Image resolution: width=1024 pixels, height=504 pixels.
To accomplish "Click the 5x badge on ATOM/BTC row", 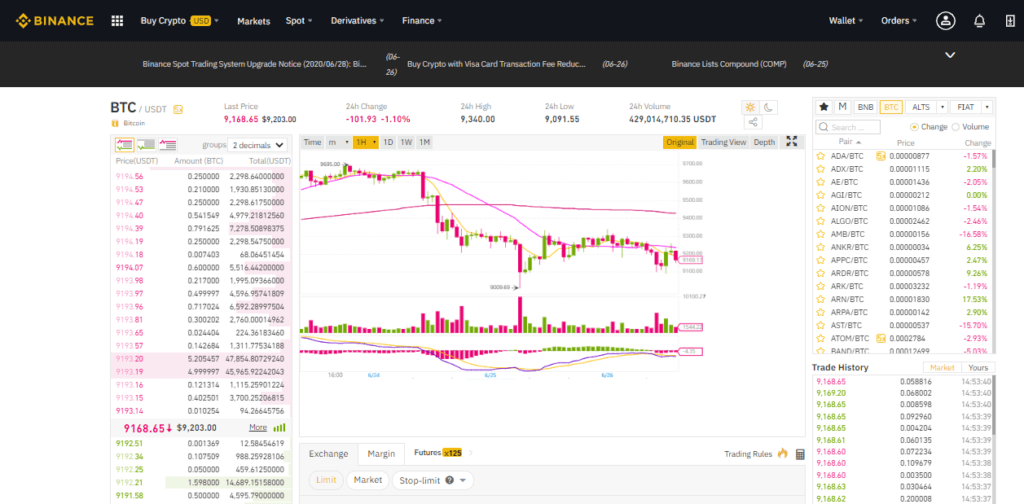I will click(x=881, y=338).
